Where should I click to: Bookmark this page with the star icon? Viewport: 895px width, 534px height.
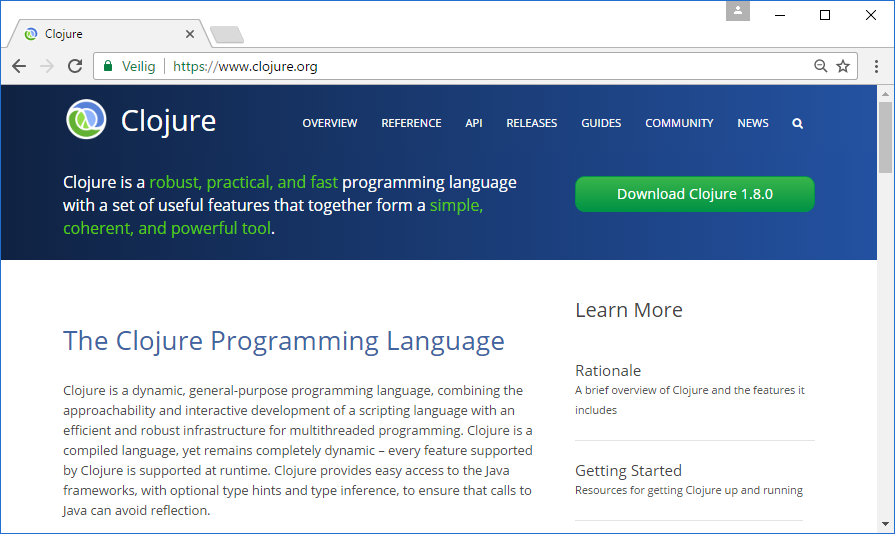(x=843, y=66)
